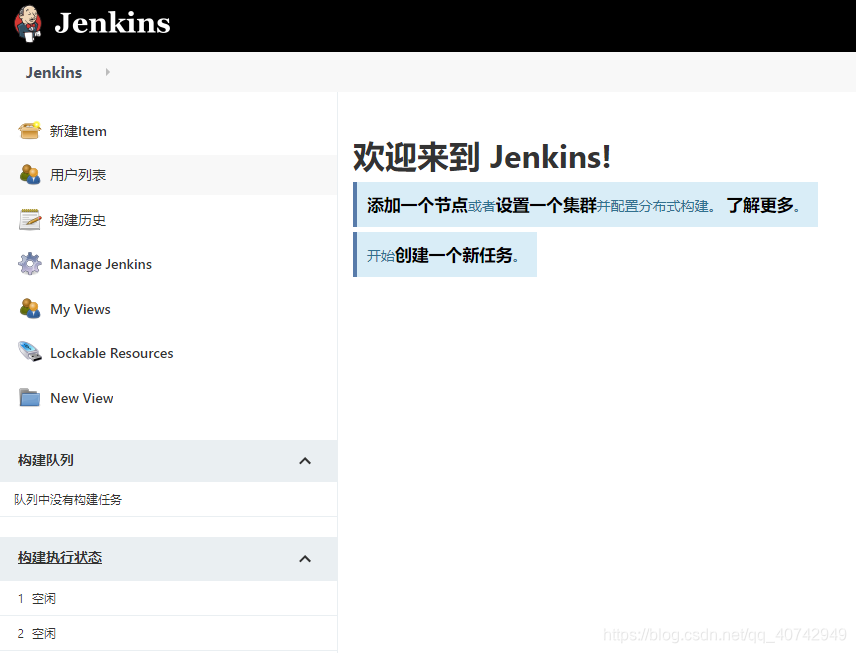Open the 构建历史 menu entry

tap(78, 220)
